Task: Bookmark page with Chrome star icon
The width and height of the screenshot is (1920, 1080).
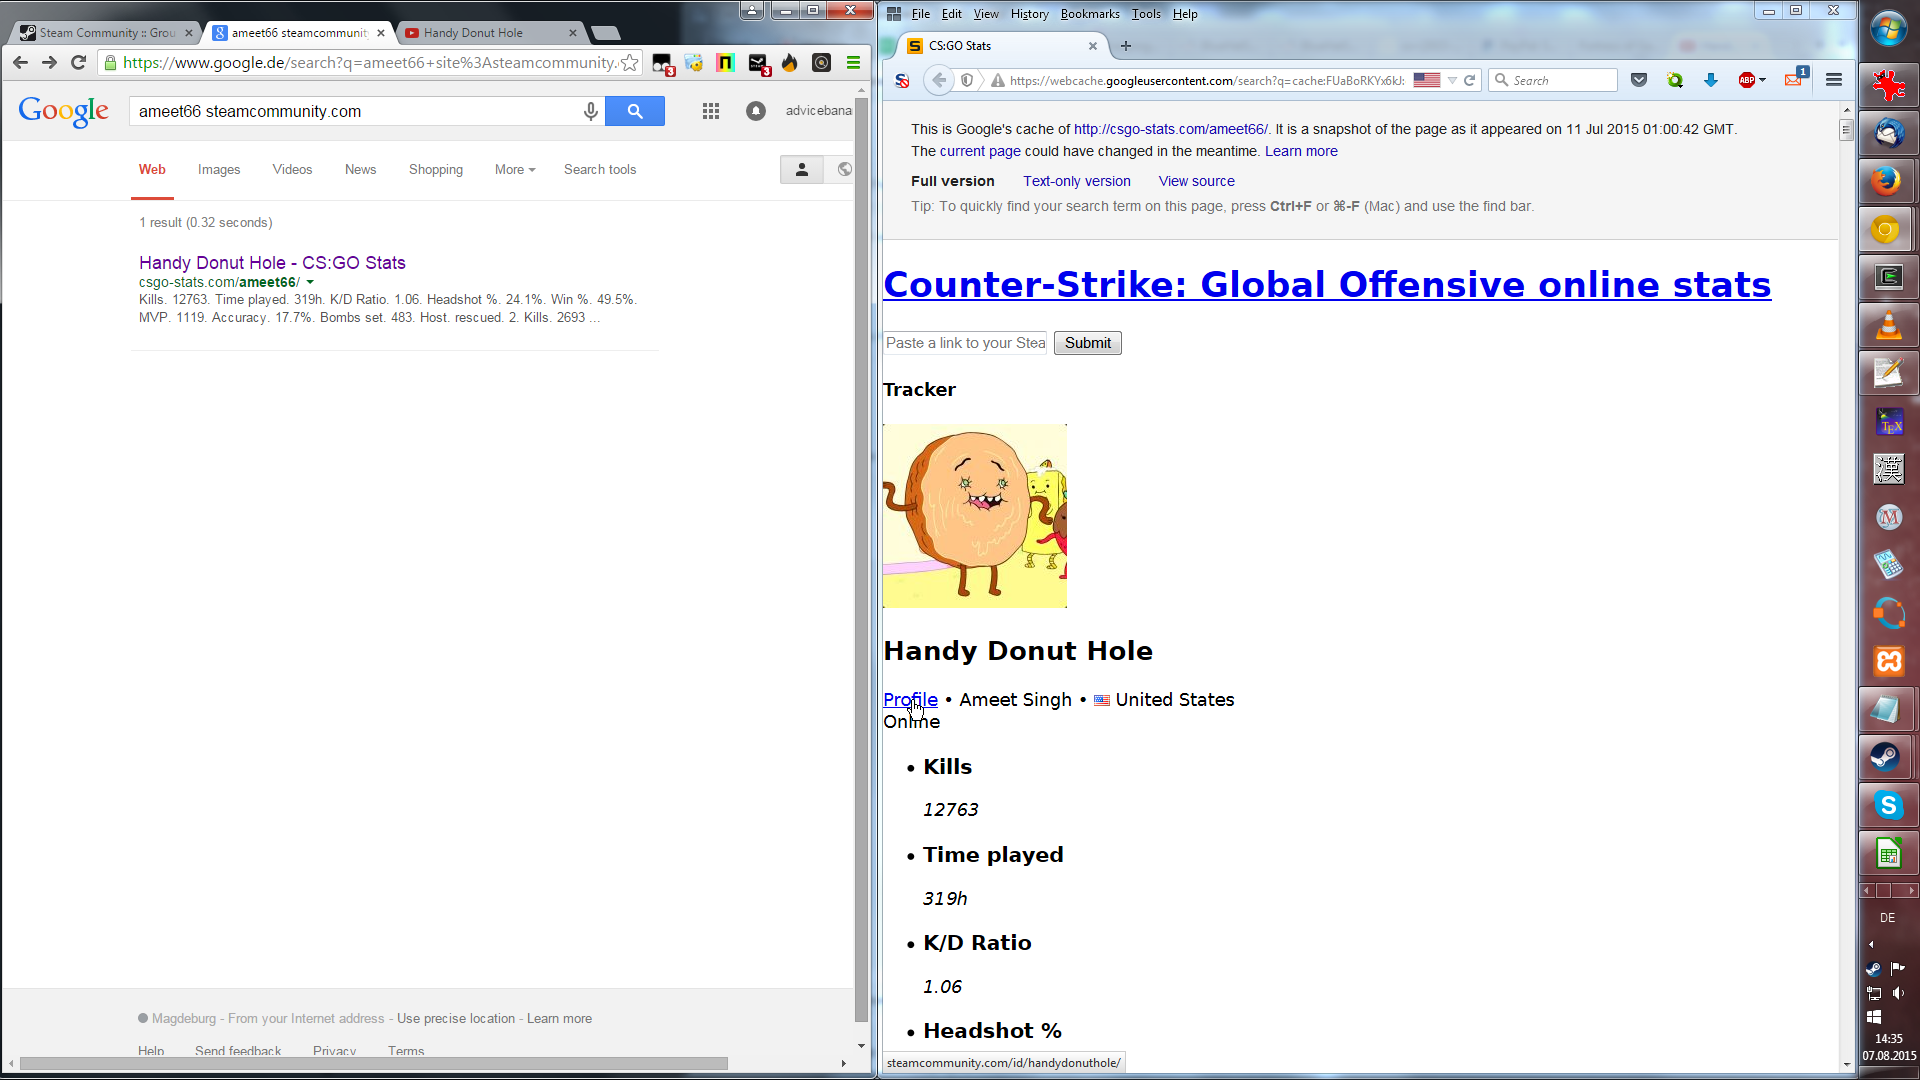Action: [630, 63]
